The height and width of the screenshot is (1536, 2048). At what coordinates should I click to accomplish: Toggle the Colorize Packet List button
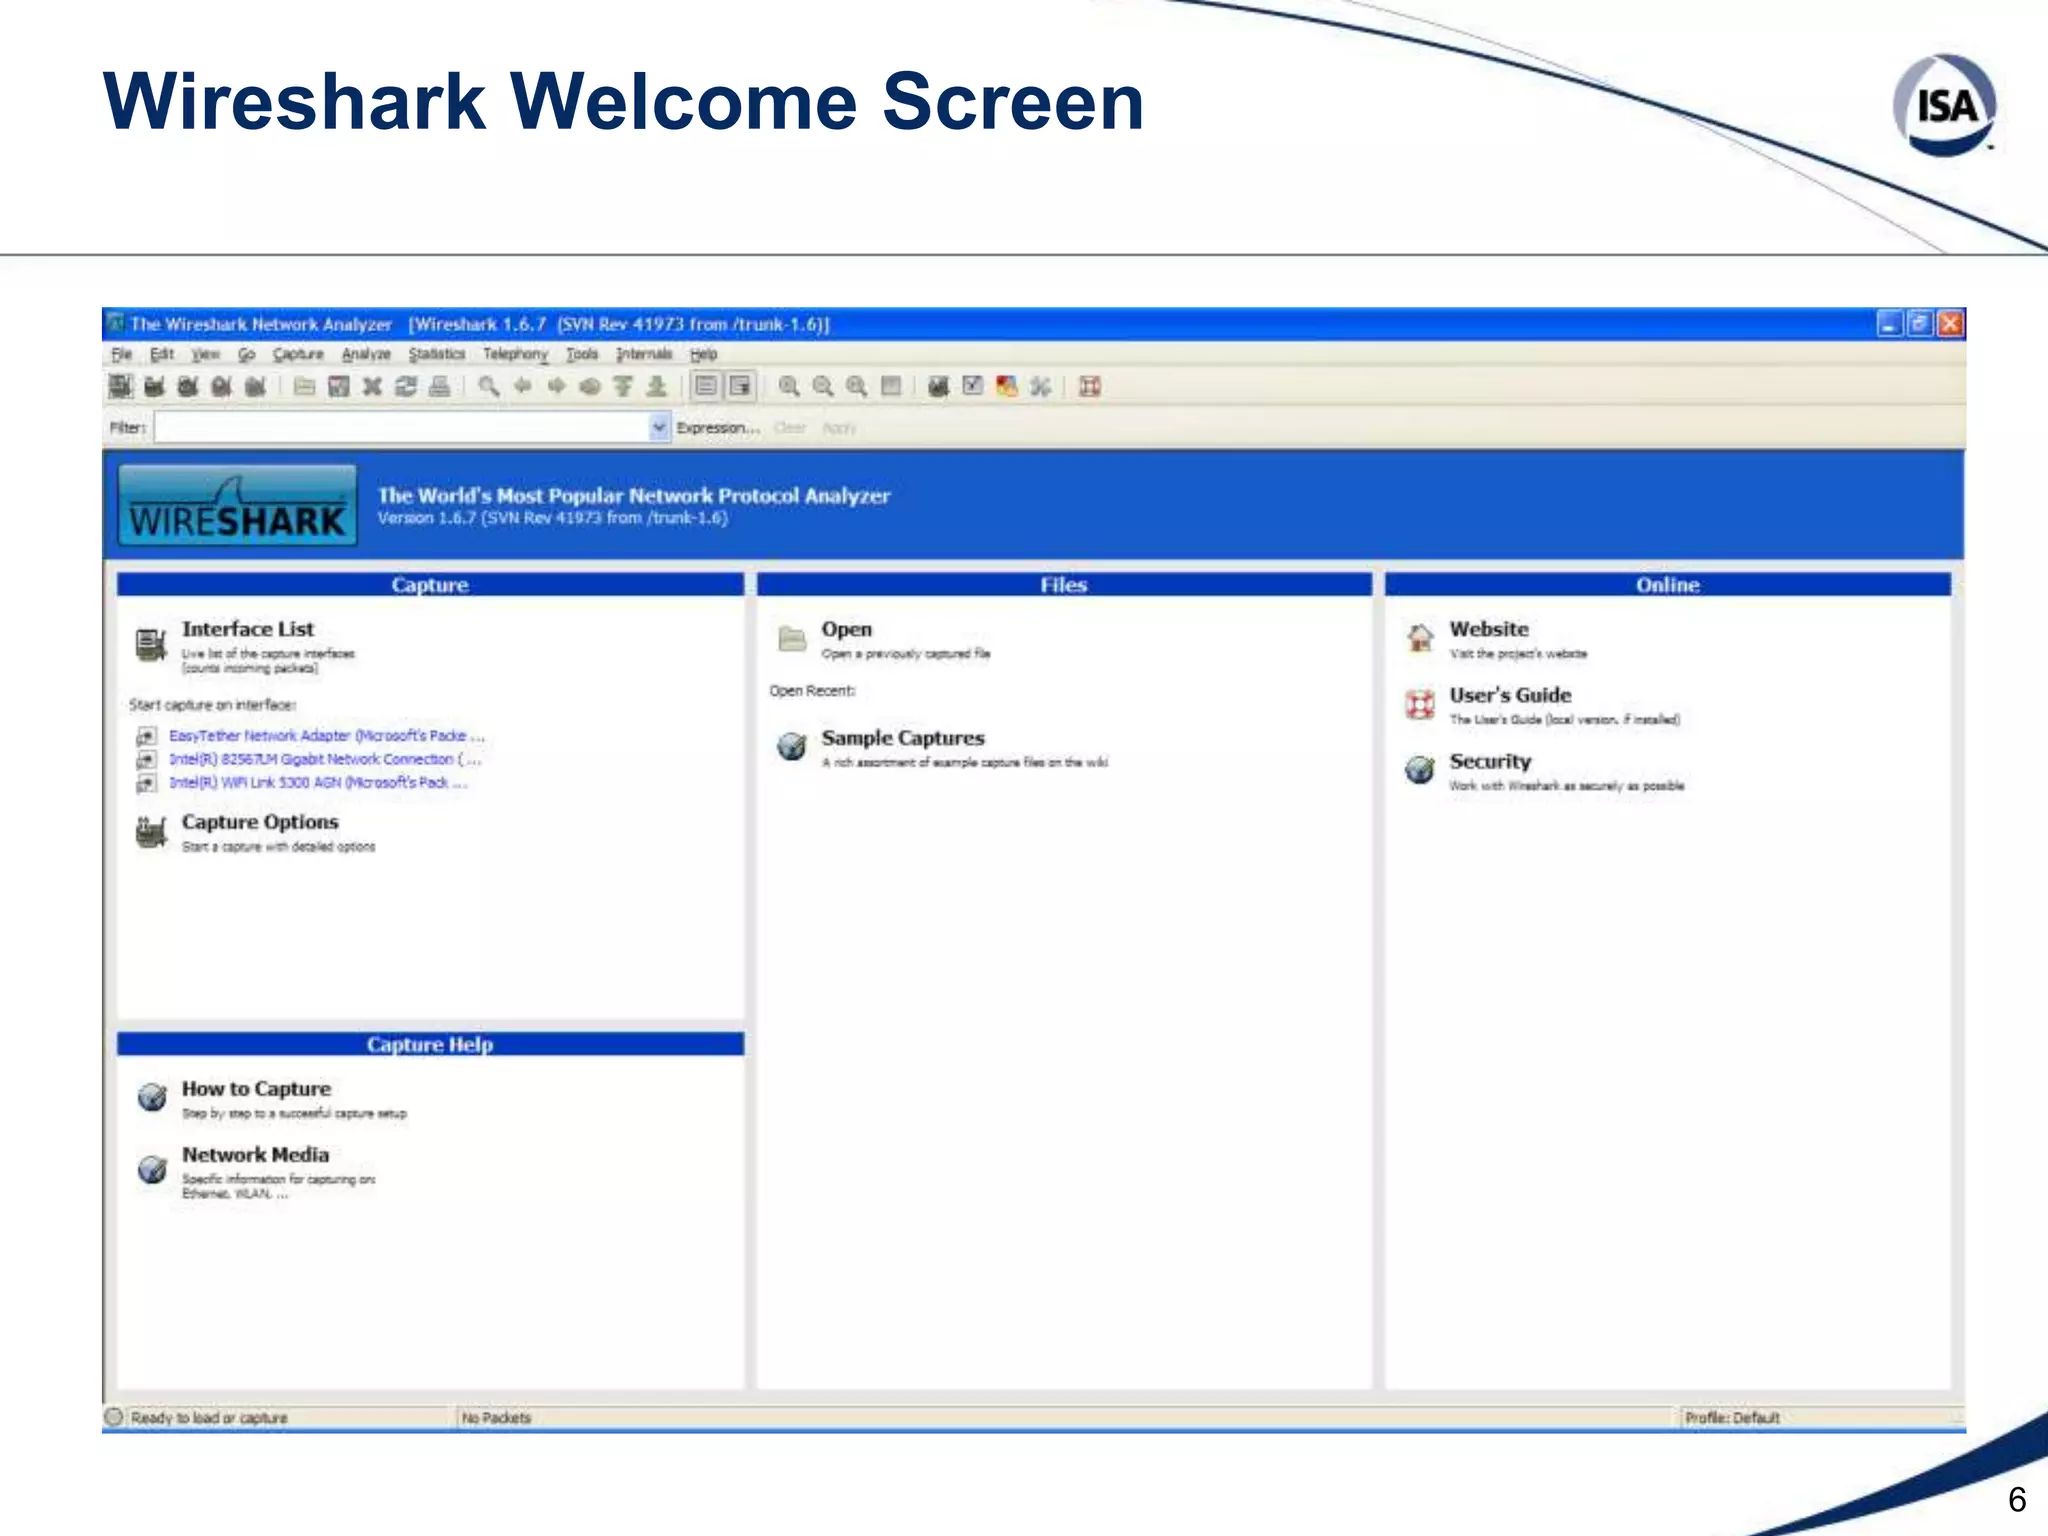click(x=707, y=386)
